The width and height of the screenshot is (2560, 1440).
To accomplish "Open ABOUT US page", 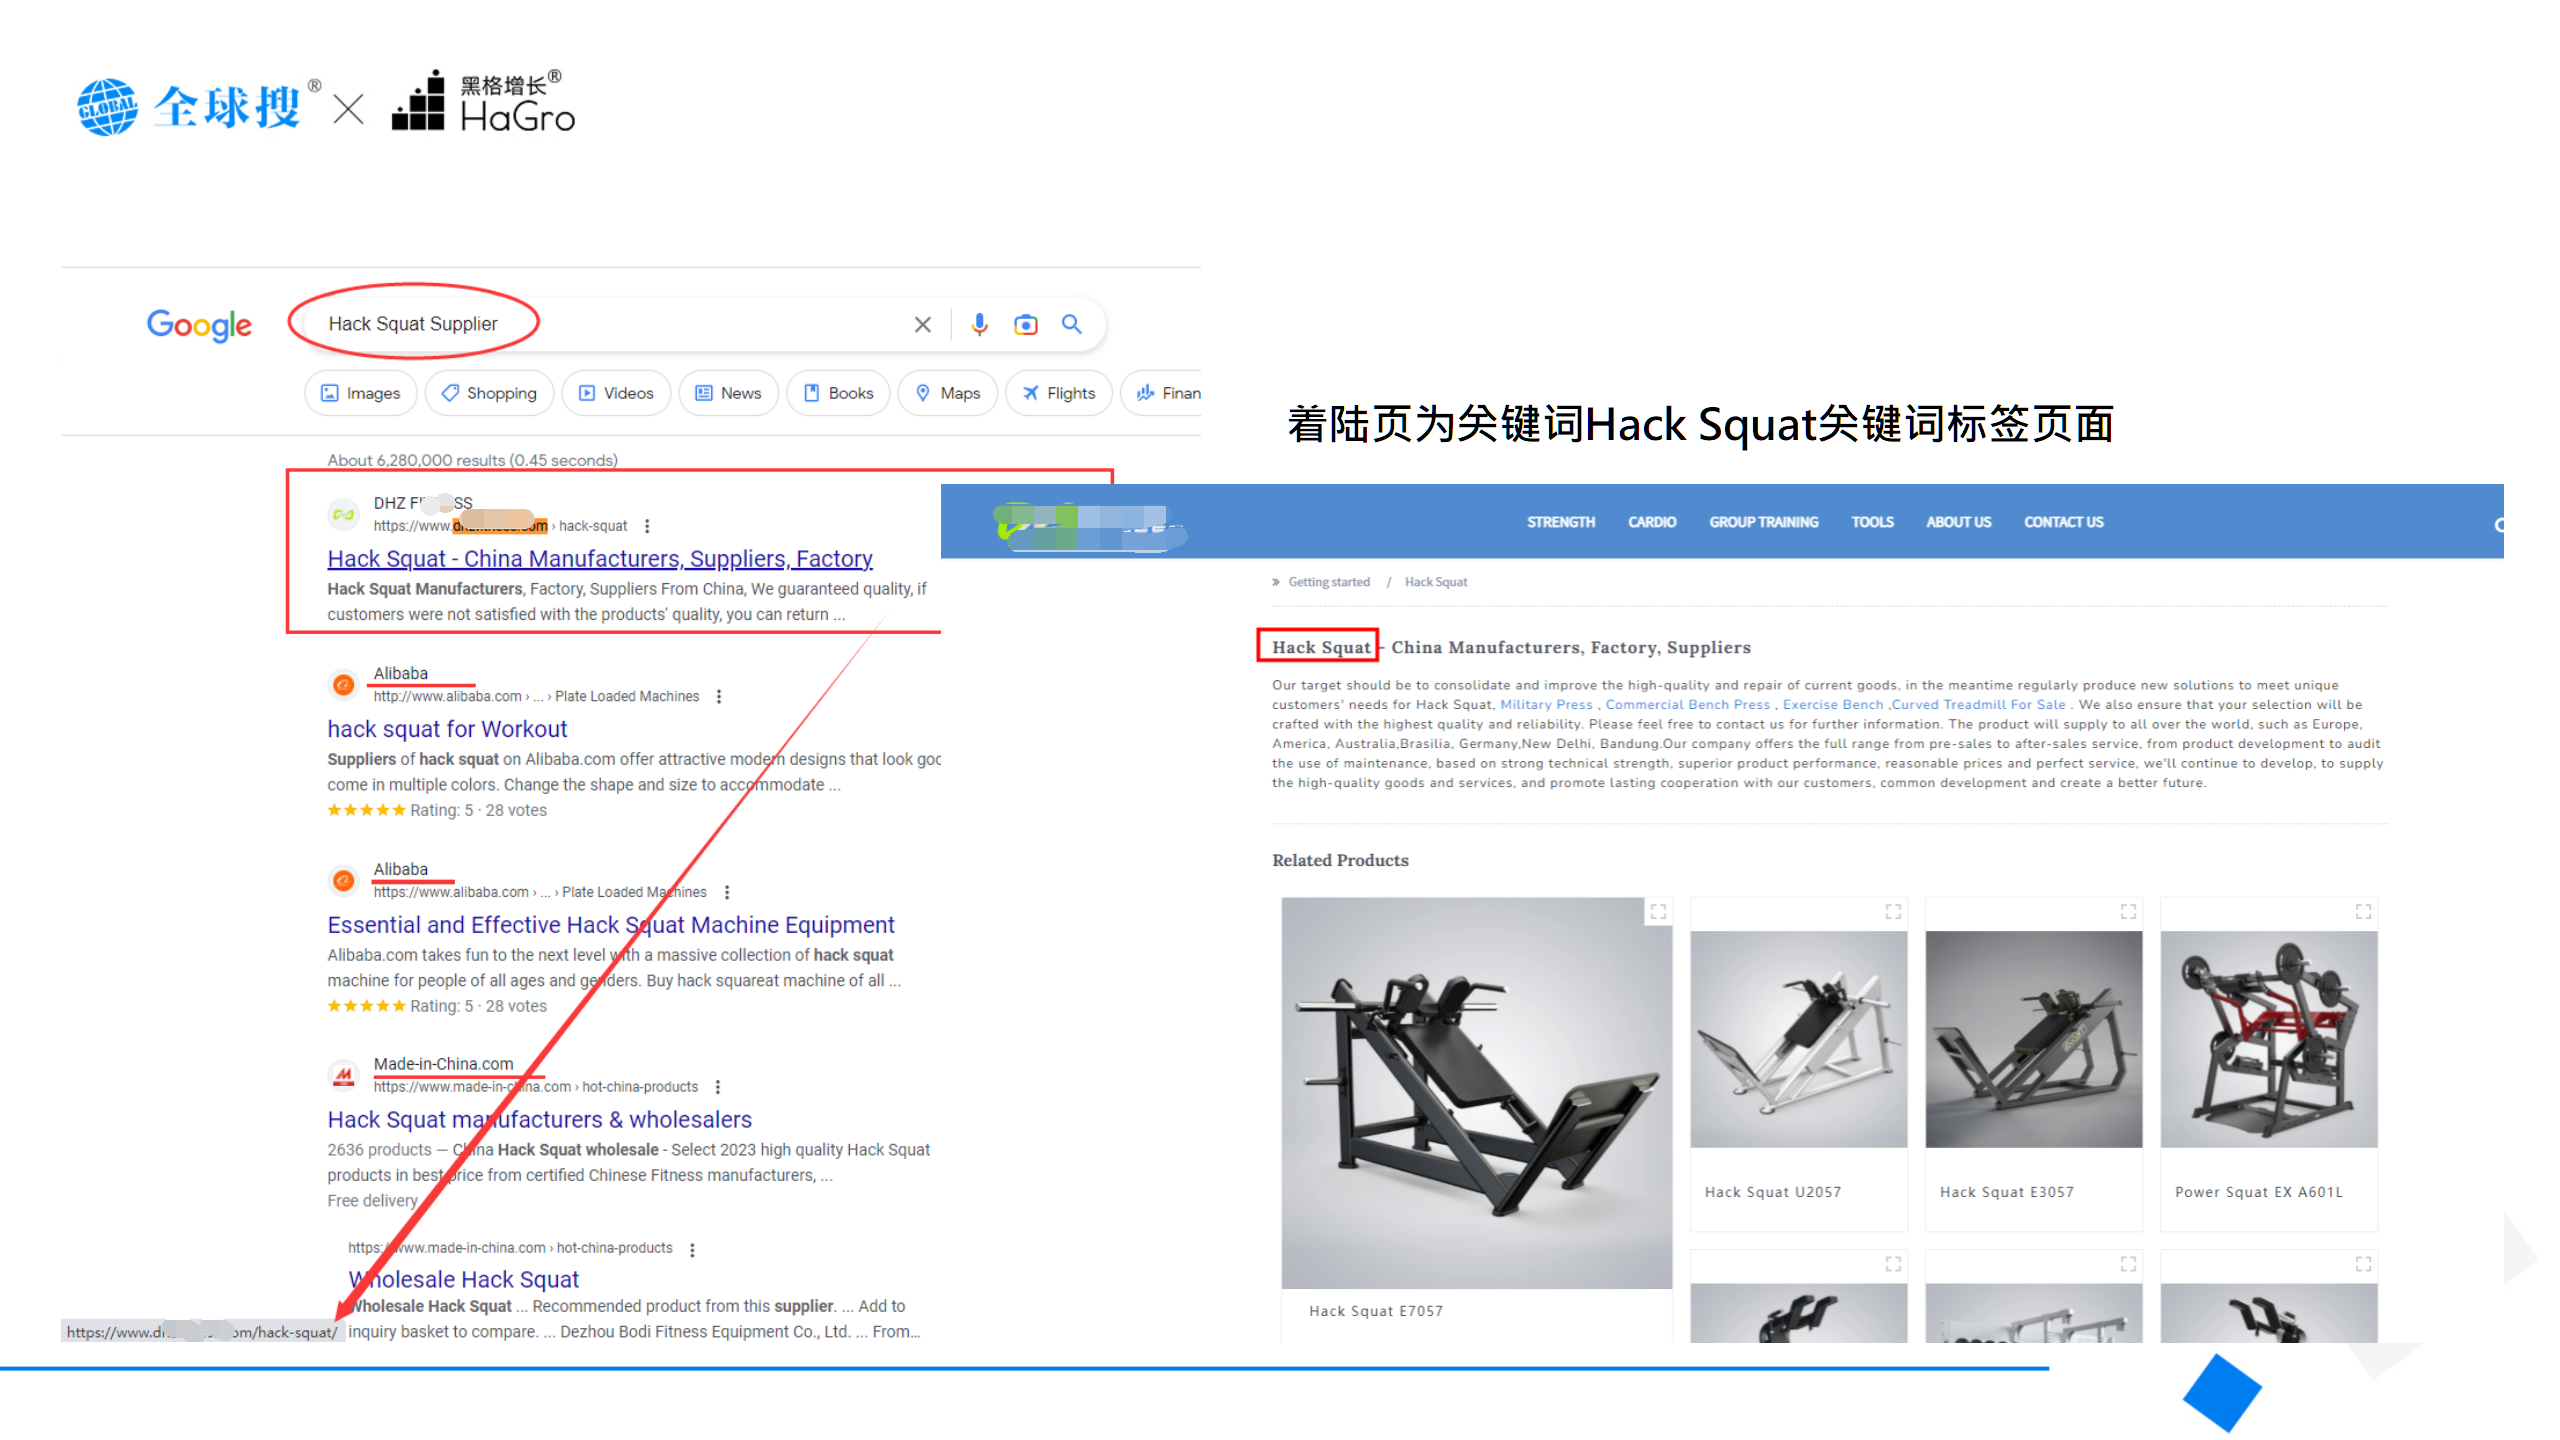I will tap(1959, 522).
